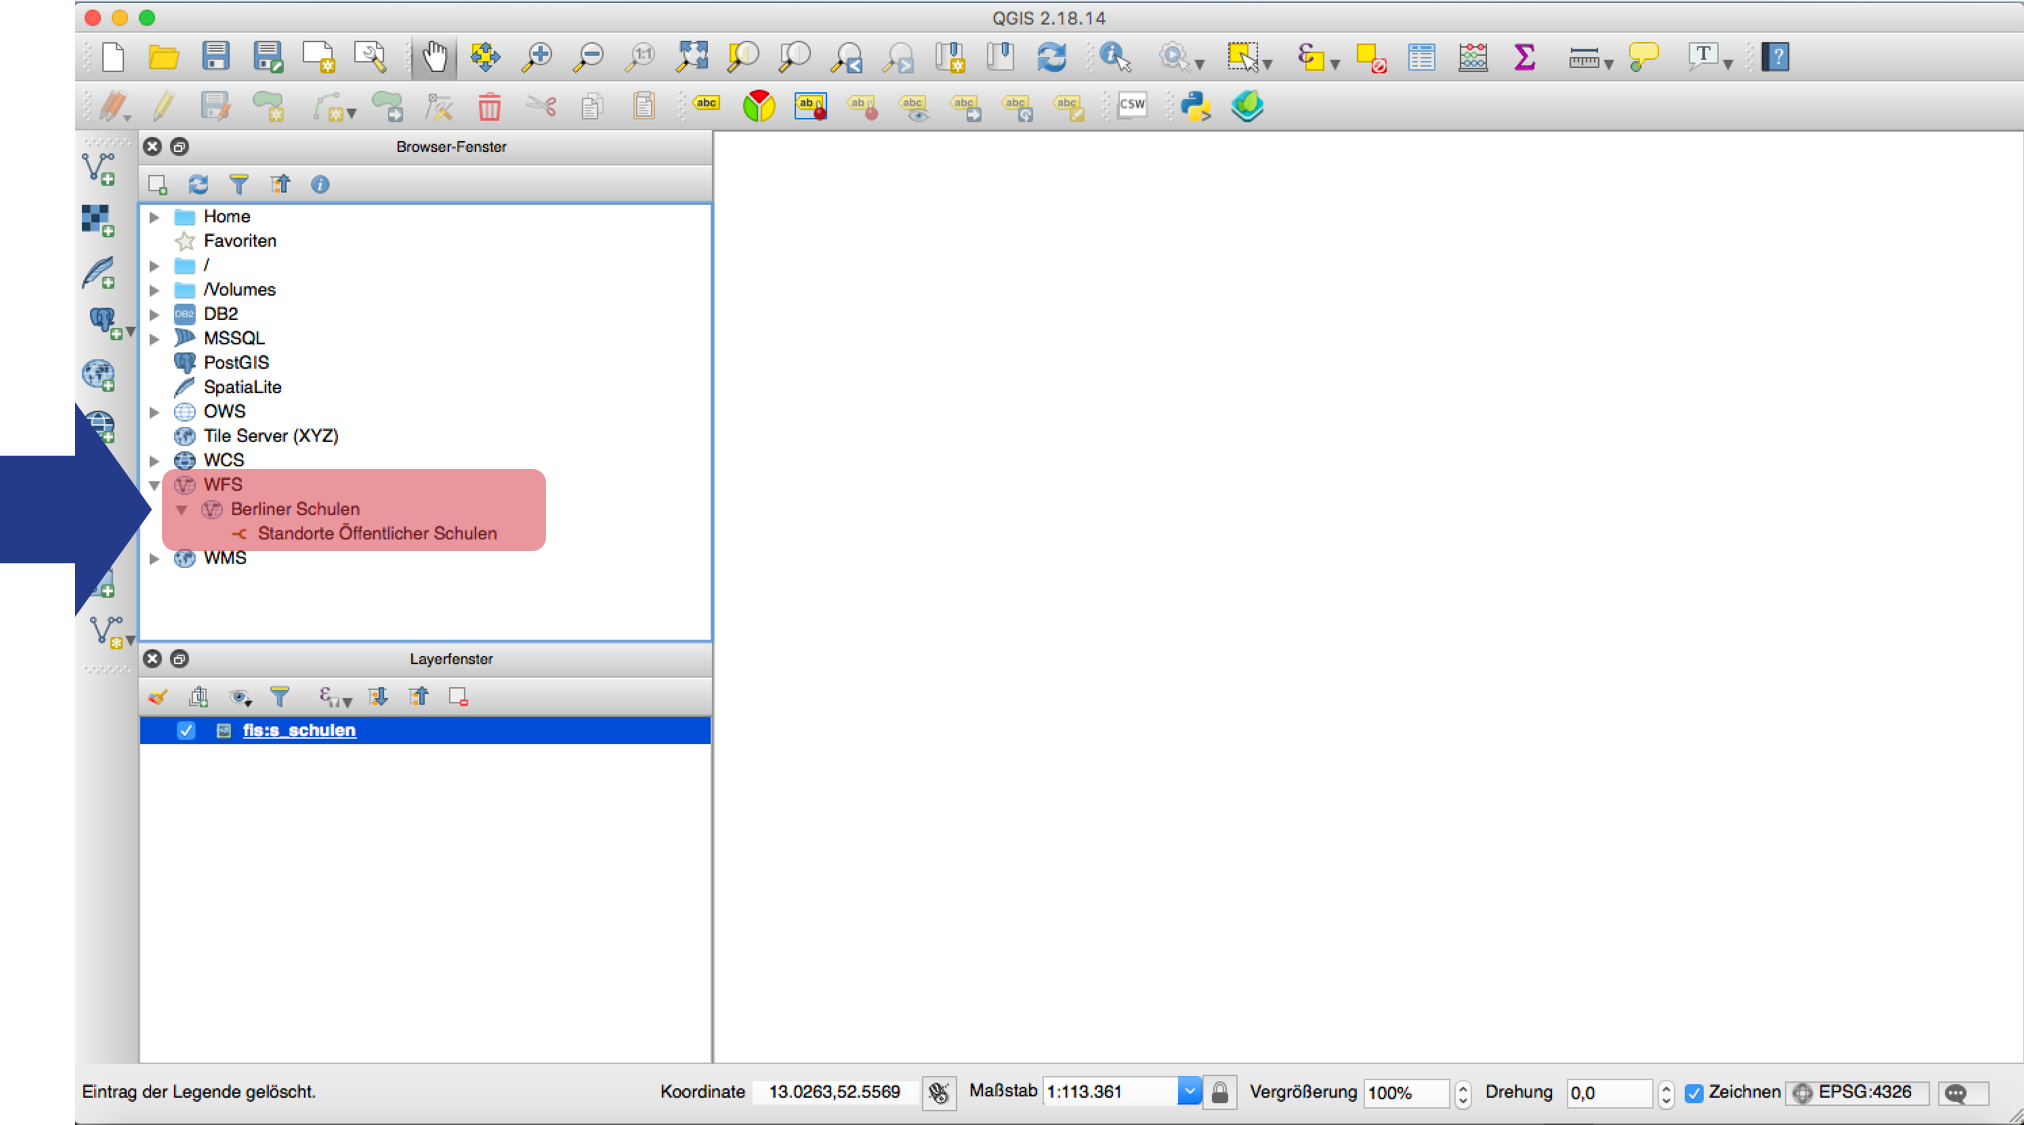This screenshot has height=1125, width=2024.
Task: Open the measure tool dropdown arrow
Action: tap(1608, 64)
